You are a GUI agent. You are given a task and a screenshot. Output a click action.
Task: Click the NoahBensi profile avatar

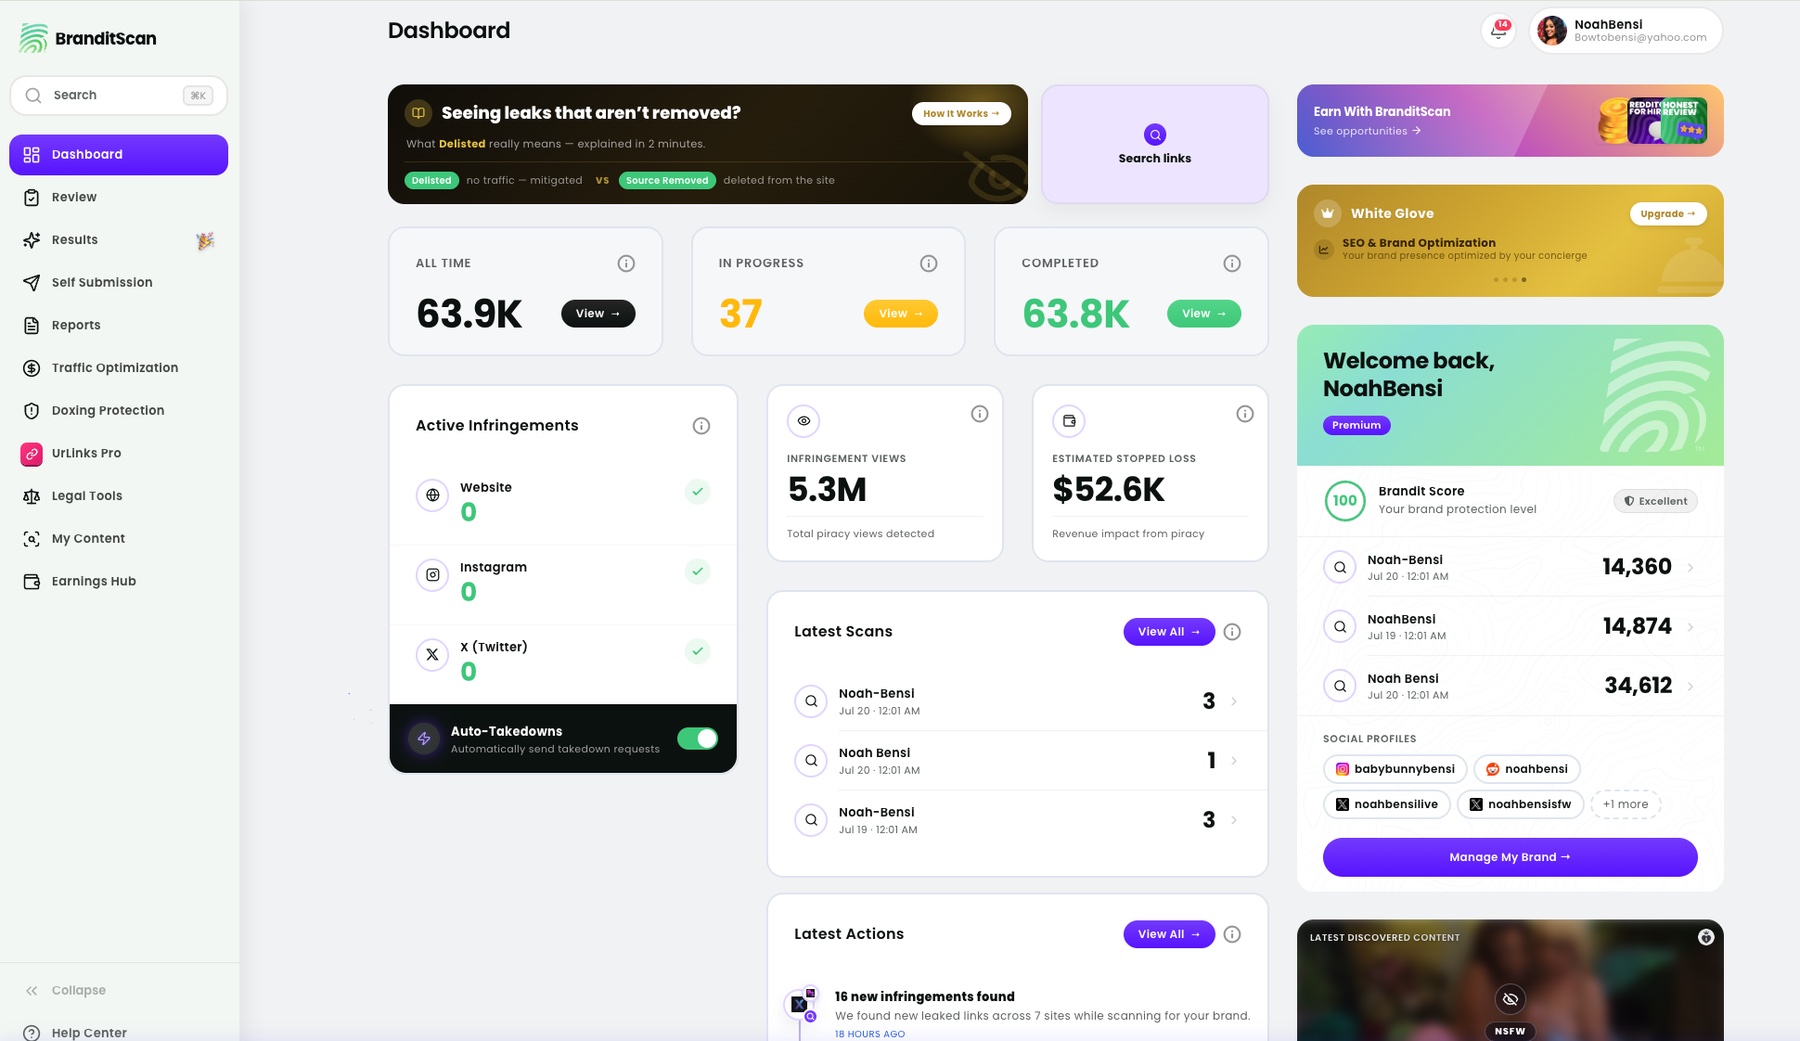(x=1552, y=30)
